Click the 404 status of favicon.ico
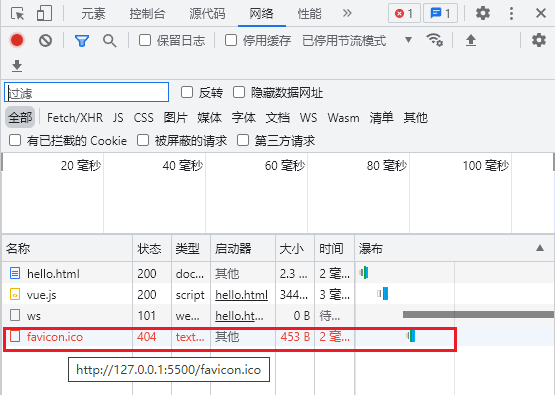The width and height of the screenshot is (555, 395). tap(147, 337)
